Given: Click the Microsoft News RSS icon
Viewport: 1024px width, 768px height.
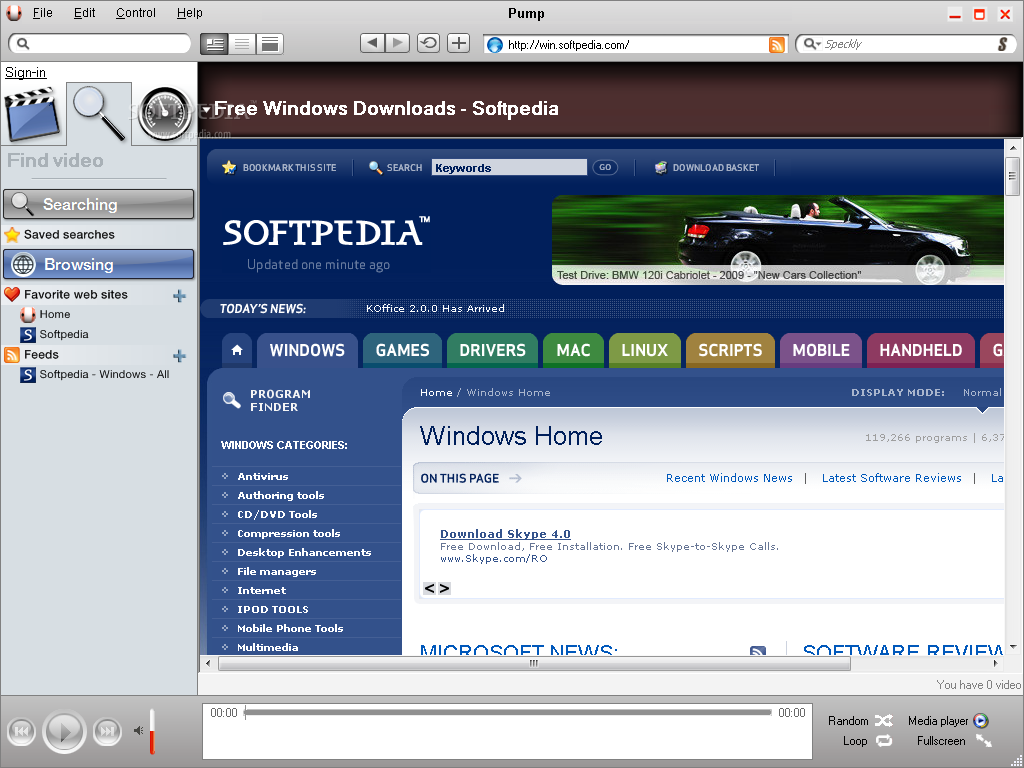Looking at the screenshot, I should pyautogui.click(x=758, y=650).
